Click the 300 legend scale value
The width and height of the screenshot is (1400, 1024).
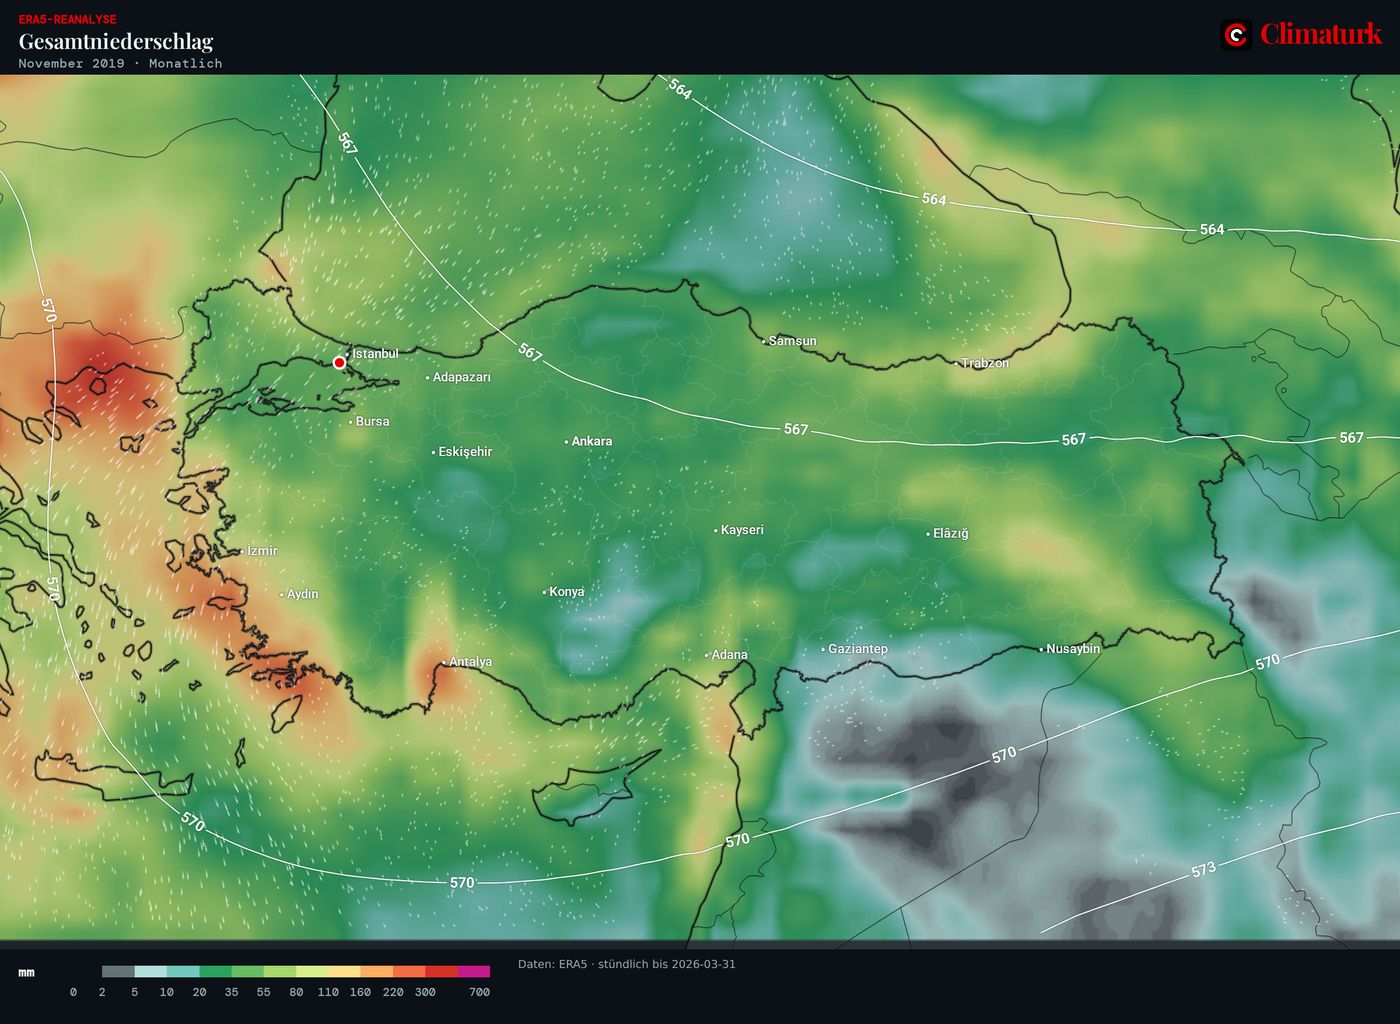point(425,992)
